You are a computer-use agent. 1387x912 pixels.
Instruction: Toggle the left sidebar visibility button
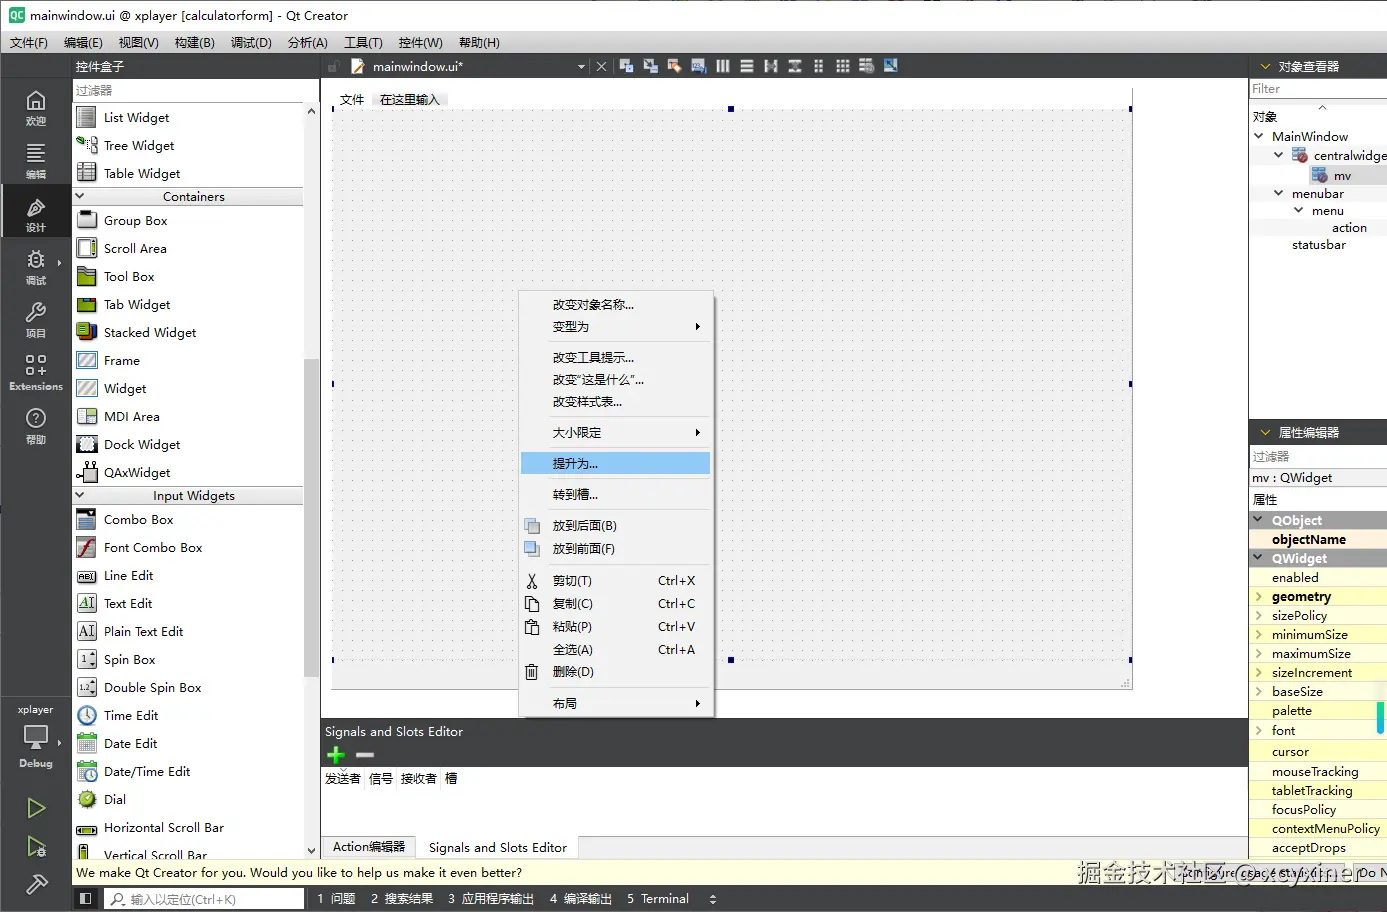[x=86, y=899]
